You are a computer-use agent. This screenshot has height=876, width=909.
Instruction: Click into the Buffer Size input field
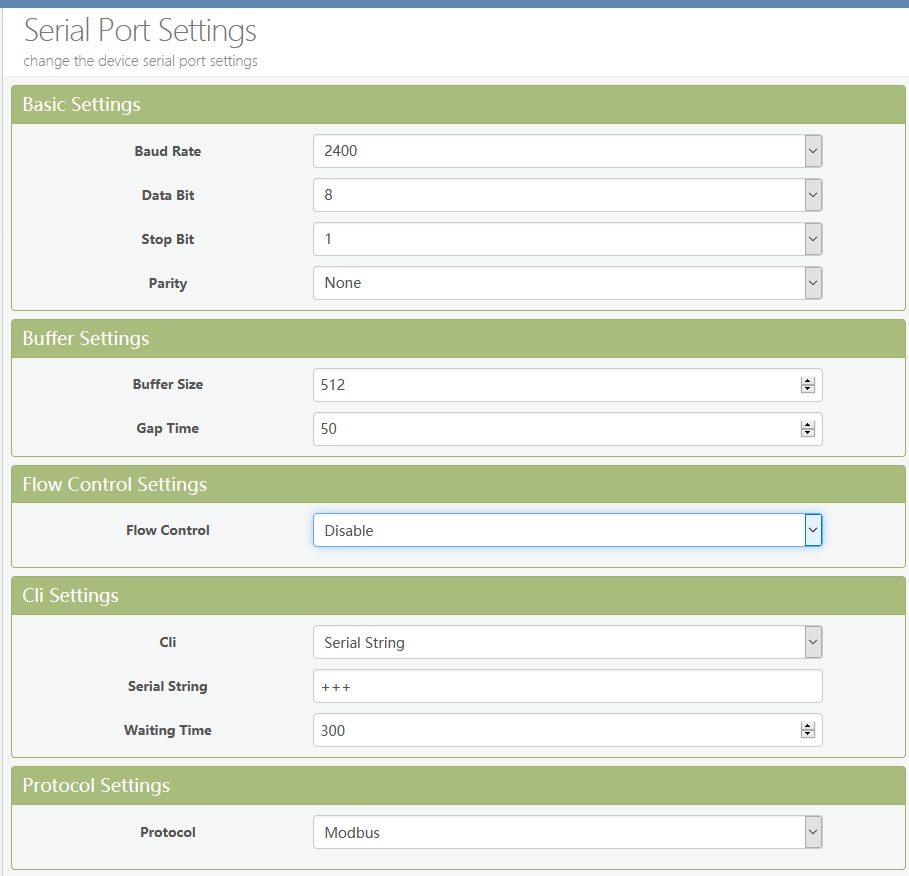(550, 385)
